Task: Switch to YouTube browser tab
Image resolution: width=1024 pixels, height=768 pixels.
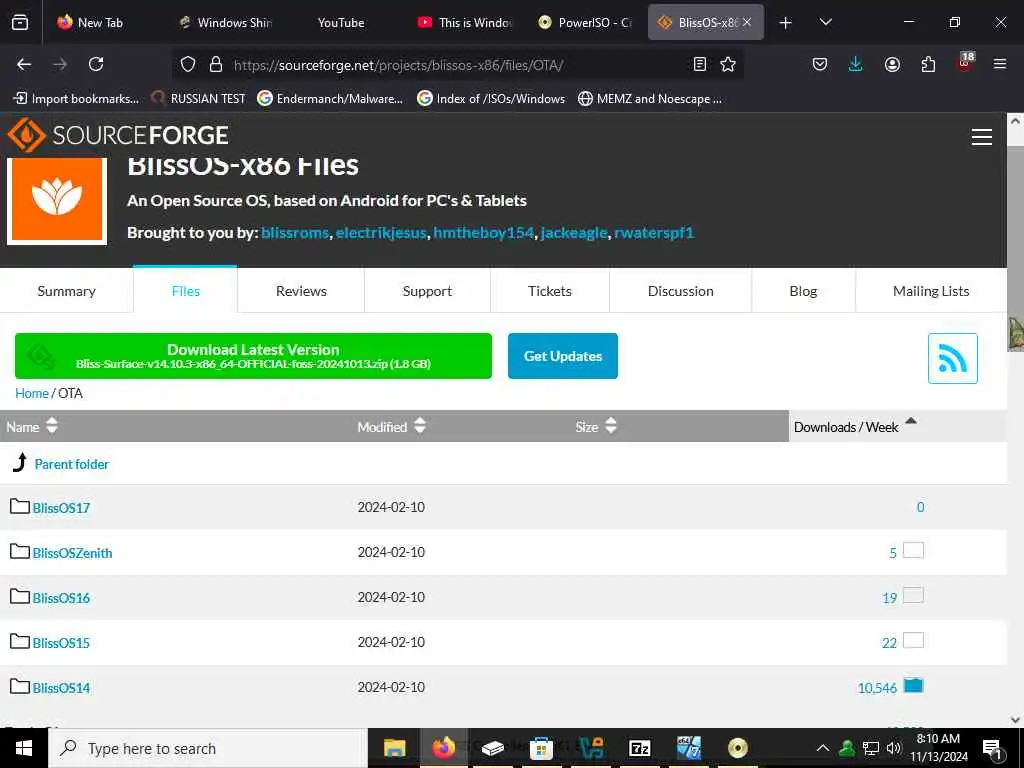Action: click(341, 22)
